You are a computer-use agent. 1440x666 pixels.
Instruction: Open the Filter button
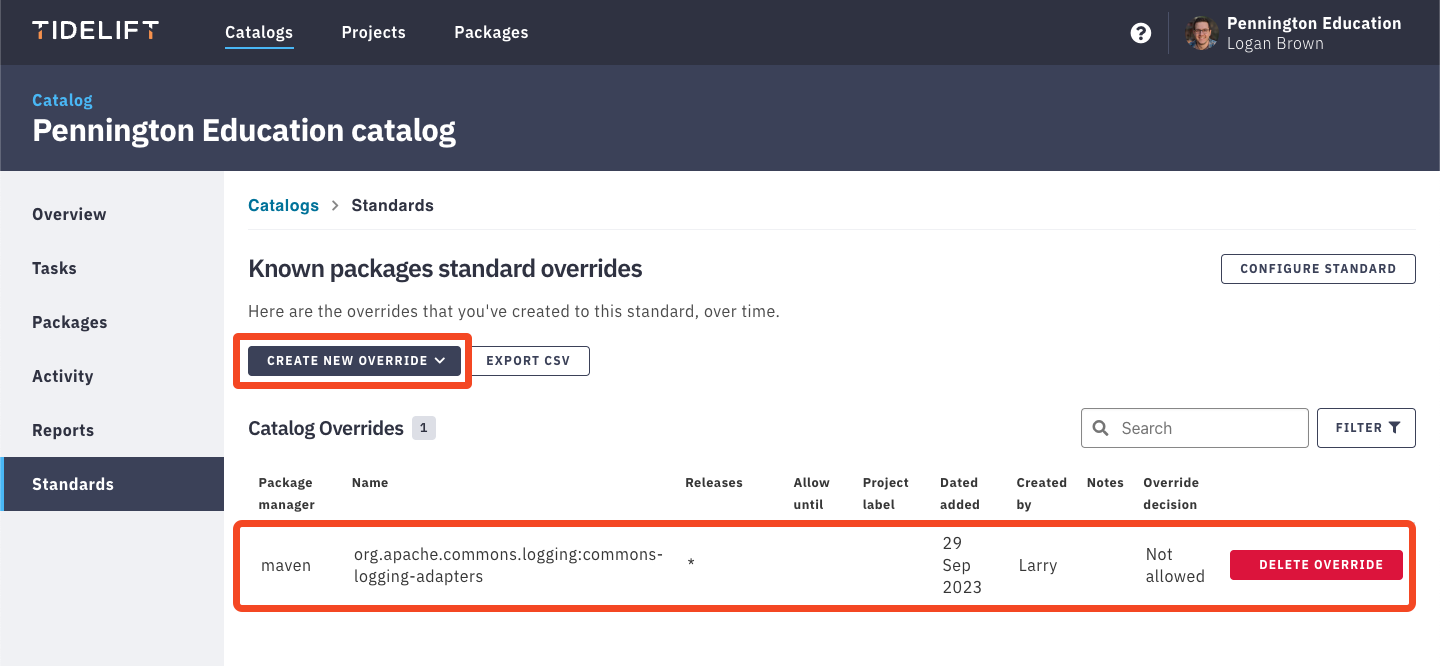point(1366,428)
